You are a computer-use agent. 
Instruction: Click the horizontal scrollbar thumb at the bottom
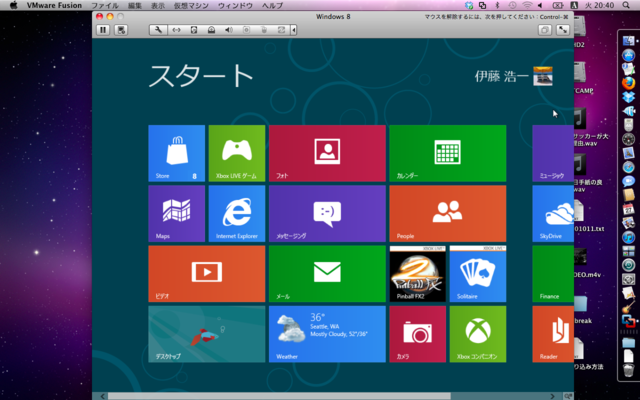coord(279,396)
